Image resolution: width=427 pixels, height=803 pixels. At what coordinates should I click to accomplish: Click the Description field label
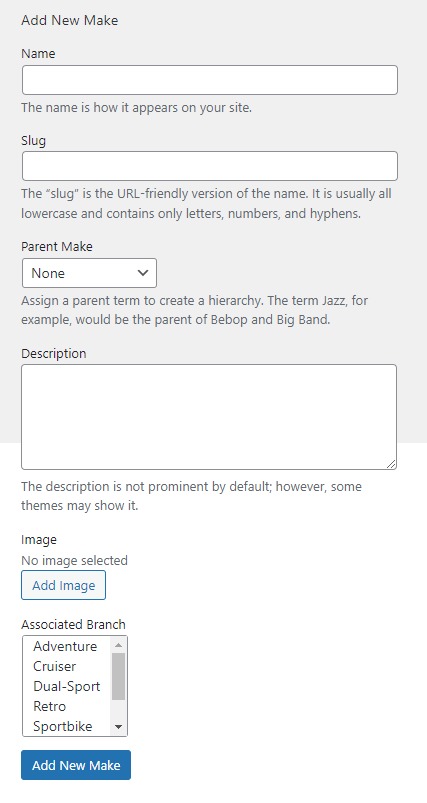tap(54, 353)
